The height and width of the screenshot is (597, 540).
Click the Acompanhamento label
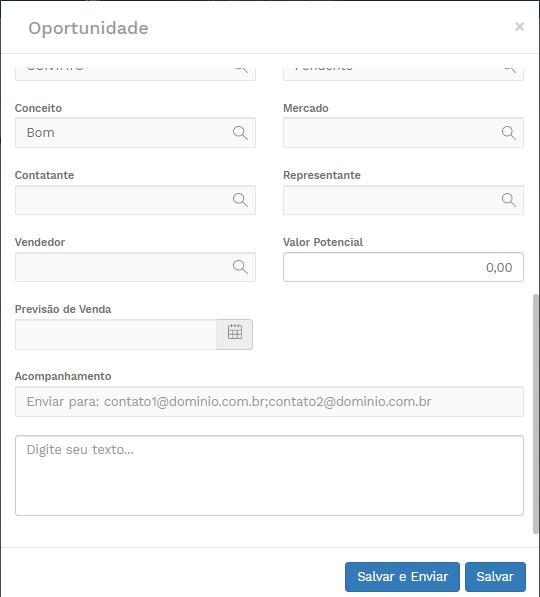click(x=63, y=376)
